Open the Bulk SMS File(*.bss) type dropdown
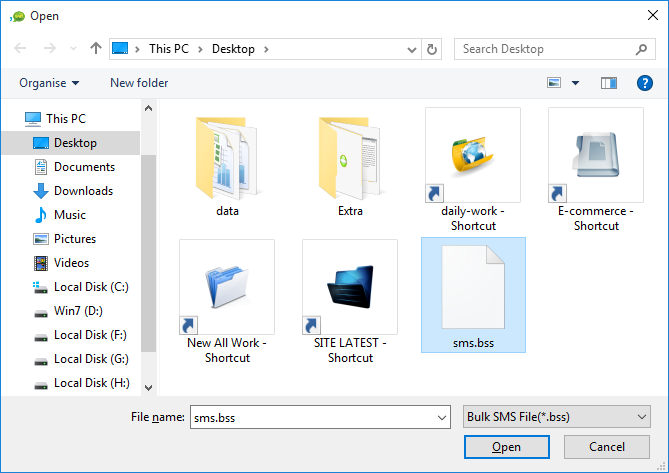Viewport: 669px width, 473px height. [556, 417]
